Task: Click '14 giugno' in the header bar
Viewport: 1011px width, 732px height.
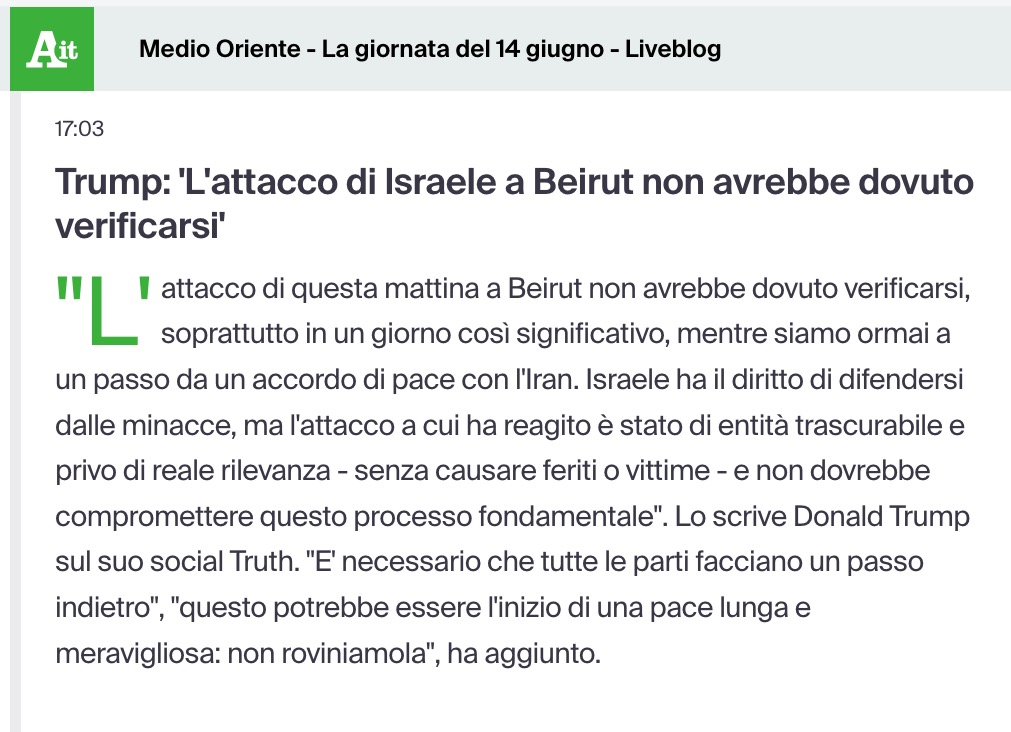Action: tap(549, 49)
